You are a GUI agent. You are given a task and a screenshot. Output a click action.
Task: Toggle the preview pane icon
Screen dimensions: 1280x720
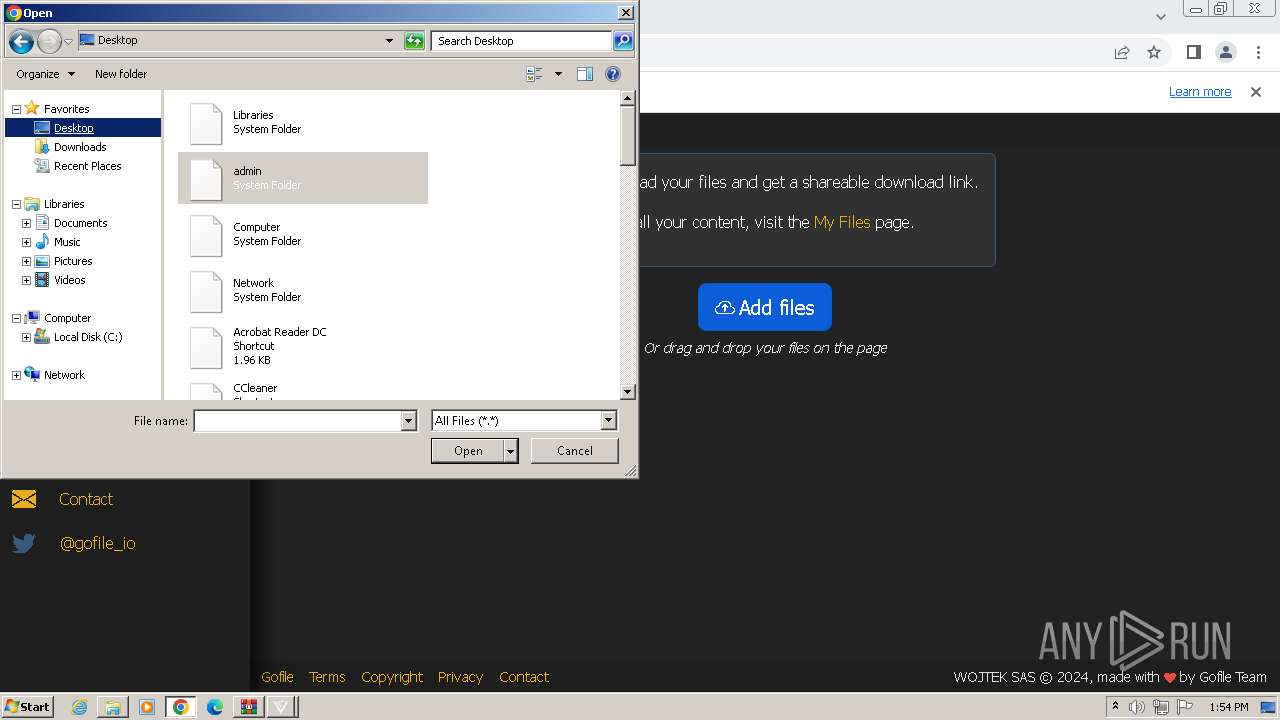[585, 74]
